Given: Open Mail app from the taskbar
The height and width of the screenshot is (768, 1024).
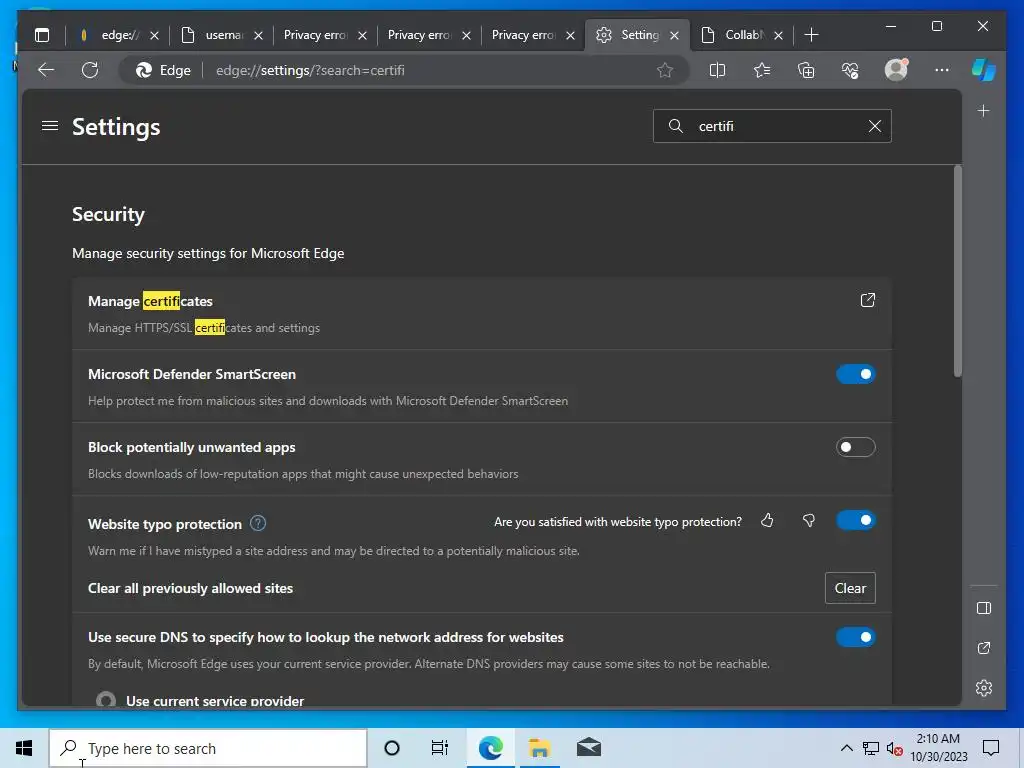Looking at the screenshot, I should tap(588, 748).
